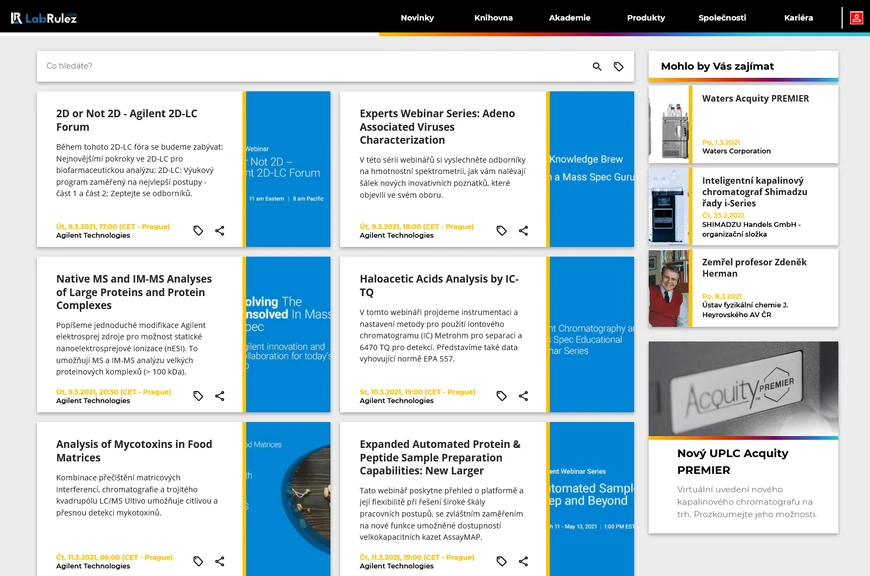The width and height of the screenshot is (870, 576).
Task: Click 'Waters Corporation' company text
Action: click(736, 151)
